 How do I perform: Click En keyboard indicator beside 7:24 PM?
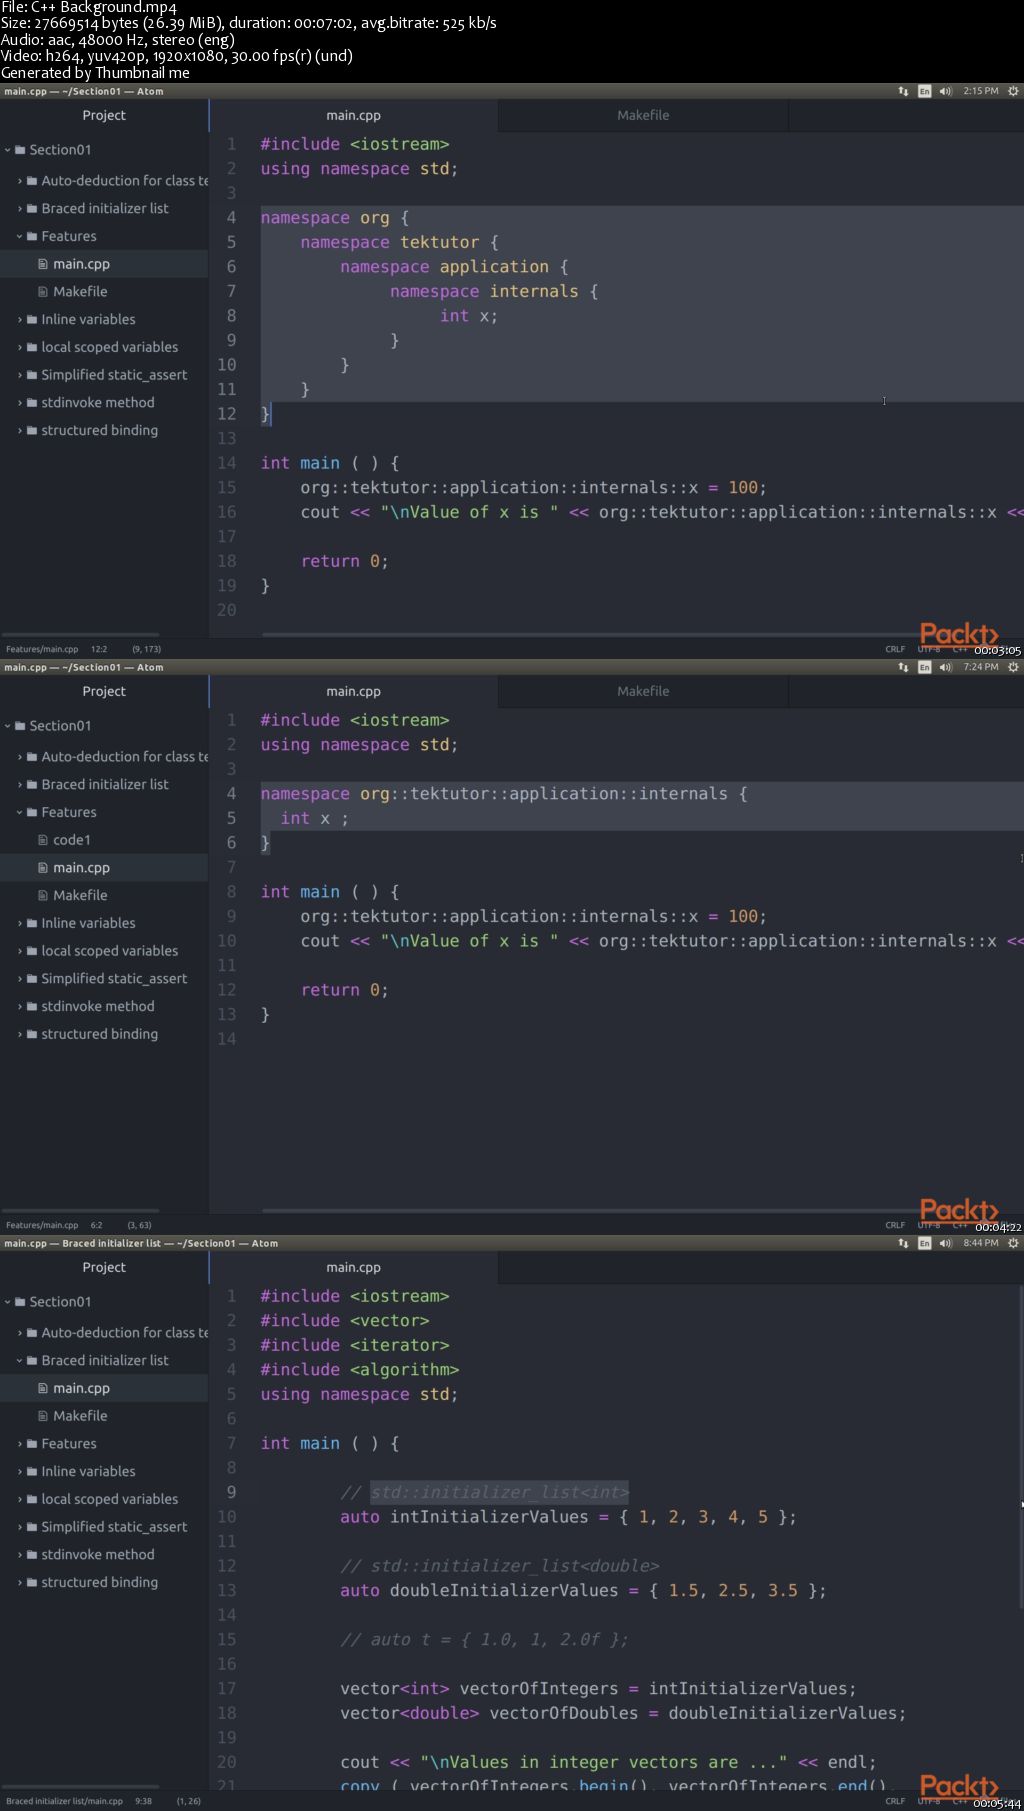pos(924,667)
